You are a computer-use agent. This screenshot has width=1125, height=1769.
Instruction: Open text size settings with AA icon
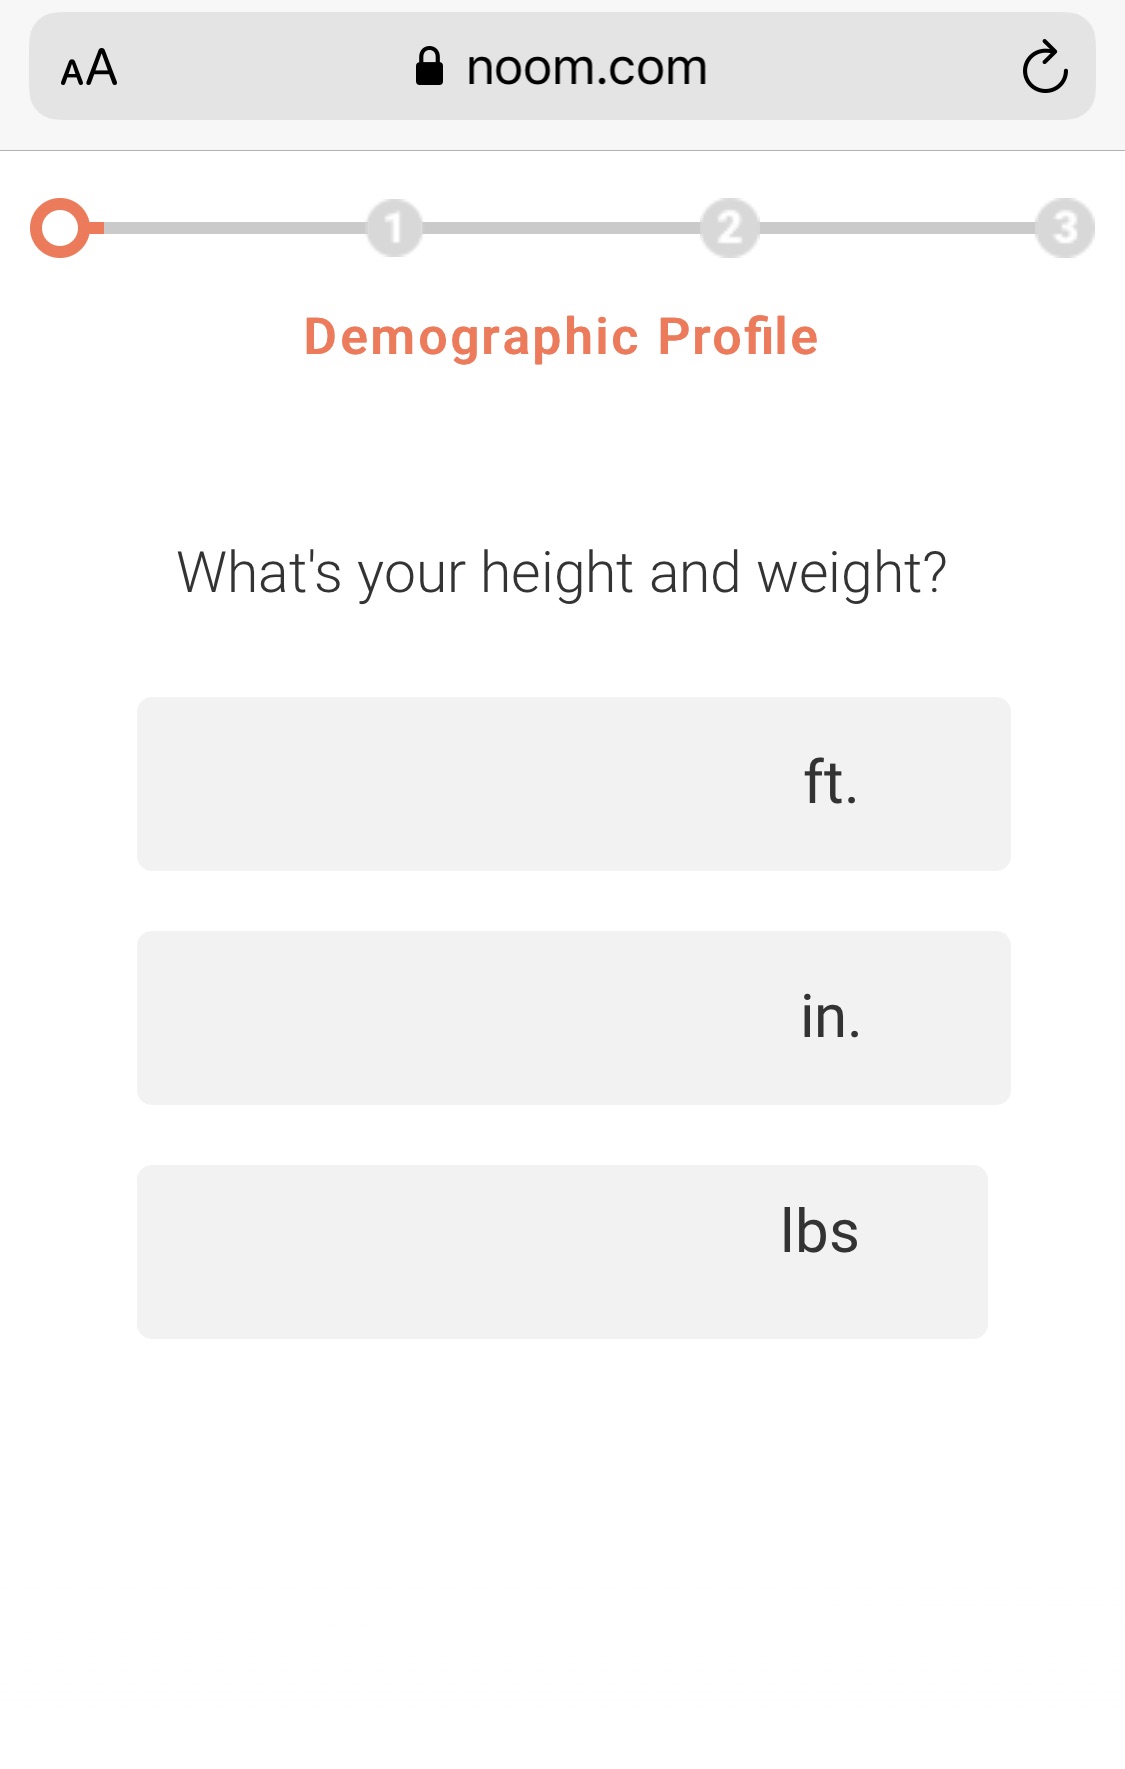(89, 67)
